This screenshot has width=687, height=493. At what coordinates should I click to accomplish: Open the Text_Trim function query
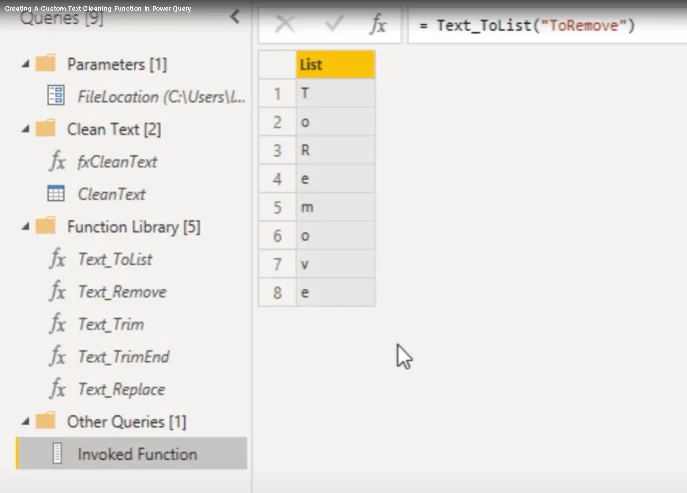click(111, 324)
